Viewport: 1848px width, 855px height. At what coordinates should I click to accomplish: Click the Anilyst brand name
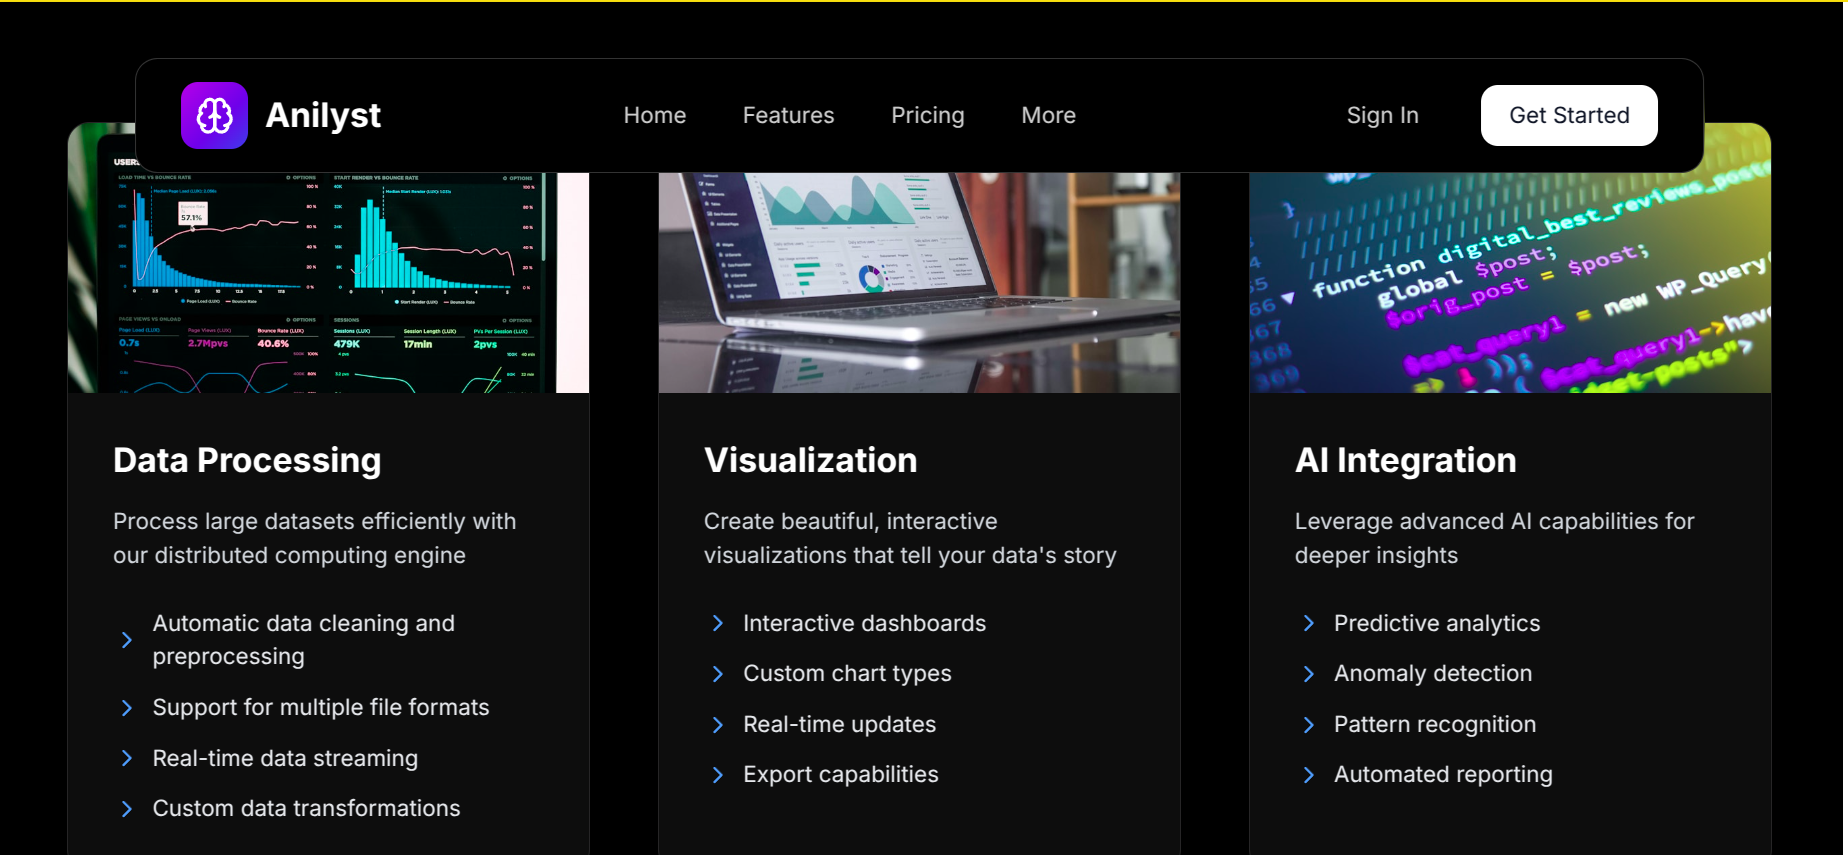(x=323, y=115)
